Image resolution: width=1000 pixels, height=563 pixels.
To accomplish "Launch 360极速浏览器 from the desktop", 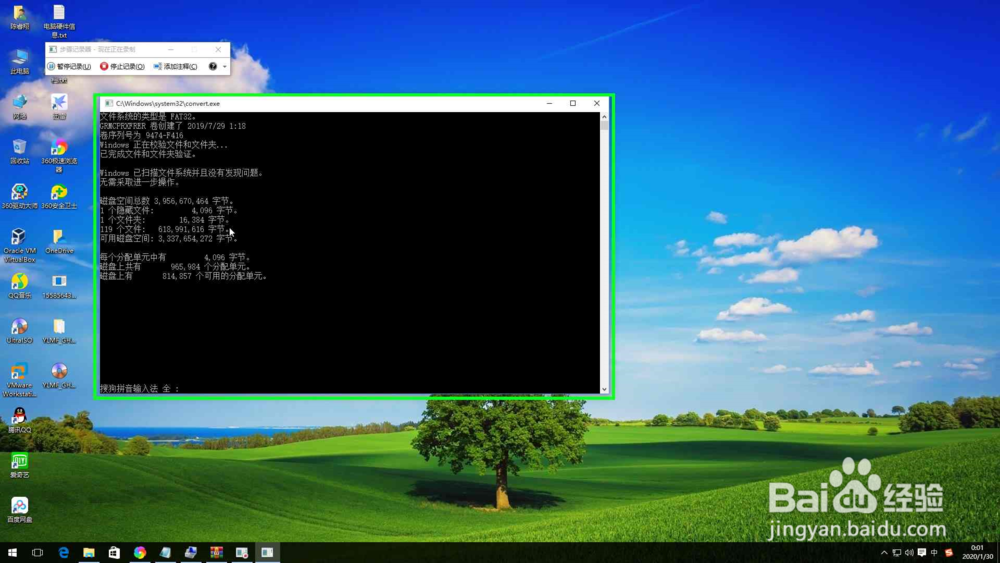I will pyautogui.click(x=59, y=156).
